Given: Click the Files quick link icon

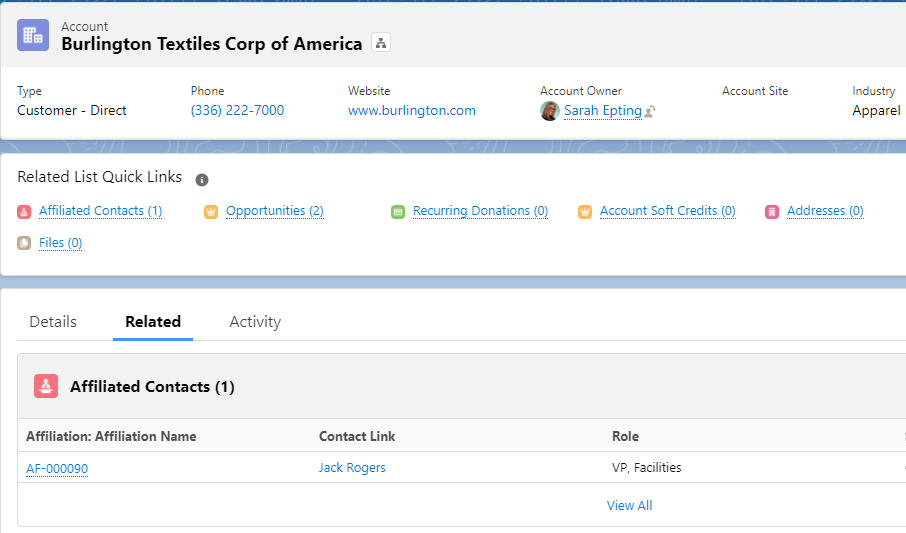Looking at the screenshot, I should click(x=24, y=243).
